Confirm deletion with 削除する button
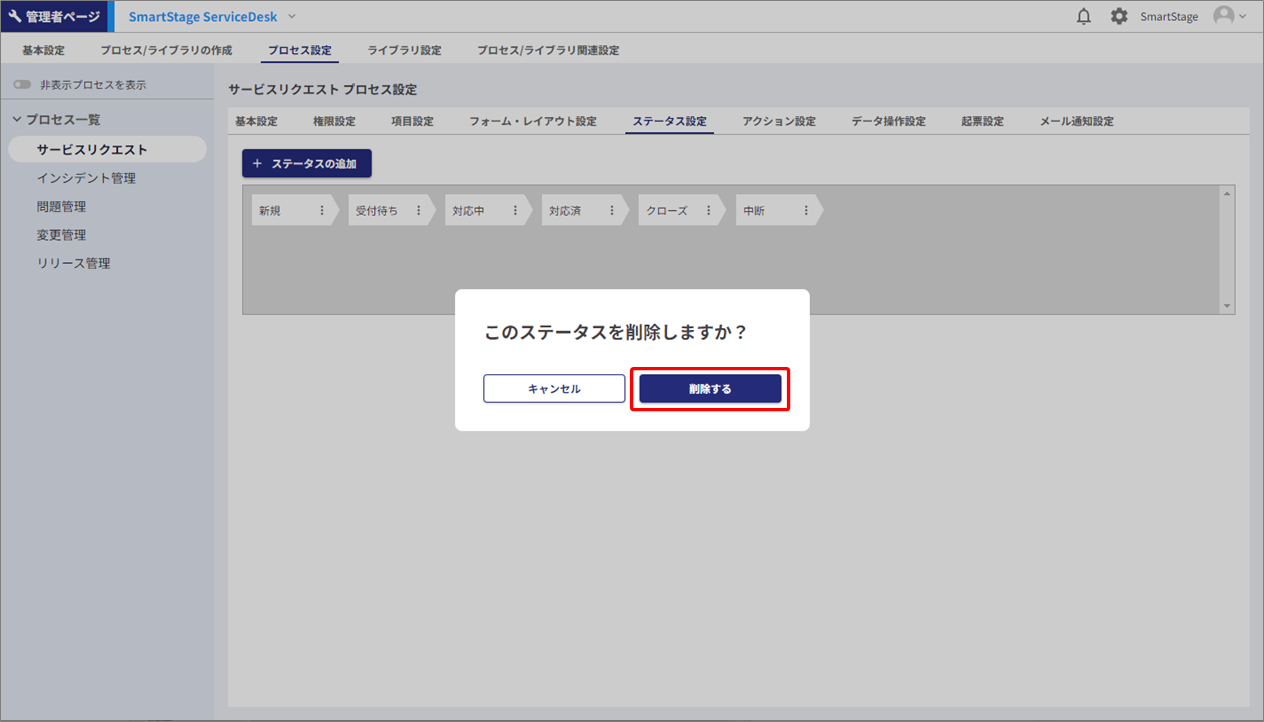Screen dimensions: 1264x722 click(x=710, y=389)
